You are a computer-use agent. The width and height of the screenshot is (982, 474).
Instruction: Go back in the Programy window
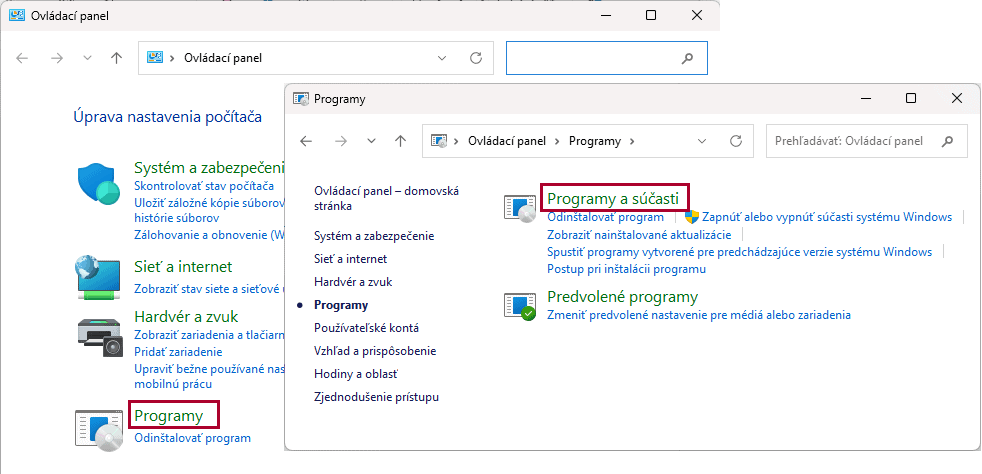(x=306, y=141)
